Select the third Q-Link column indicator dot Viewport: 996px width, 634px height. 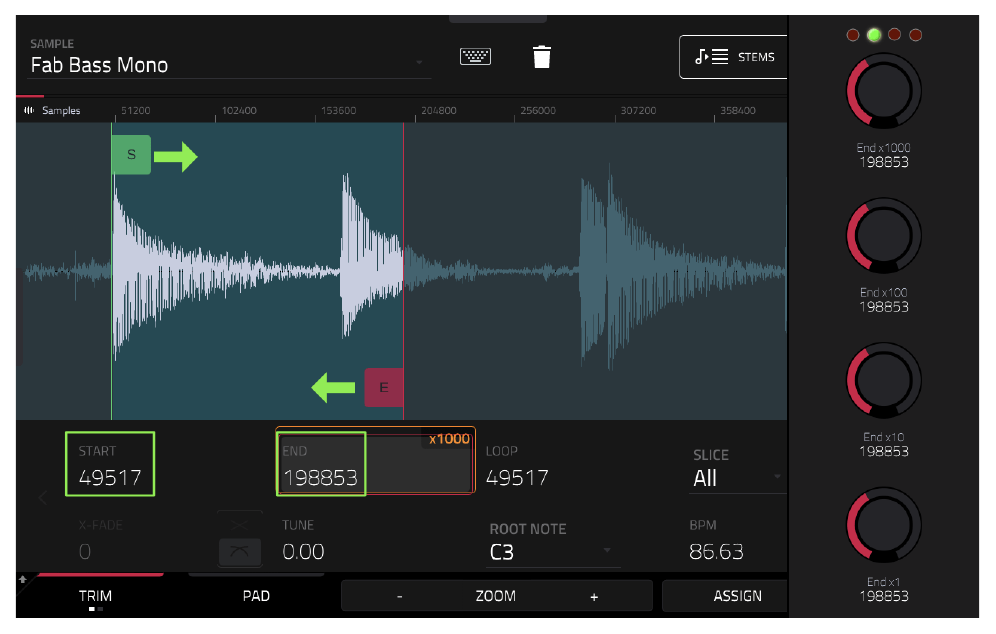coord(894,35)
